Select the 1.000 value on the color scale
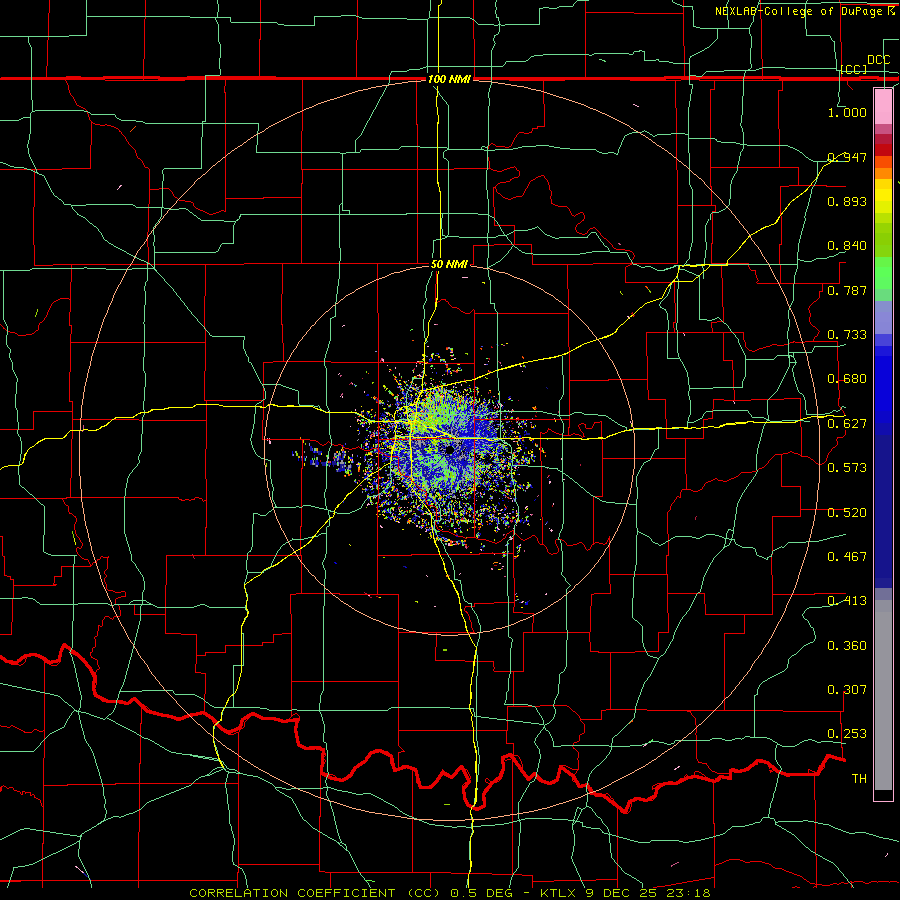 point(847,112)
